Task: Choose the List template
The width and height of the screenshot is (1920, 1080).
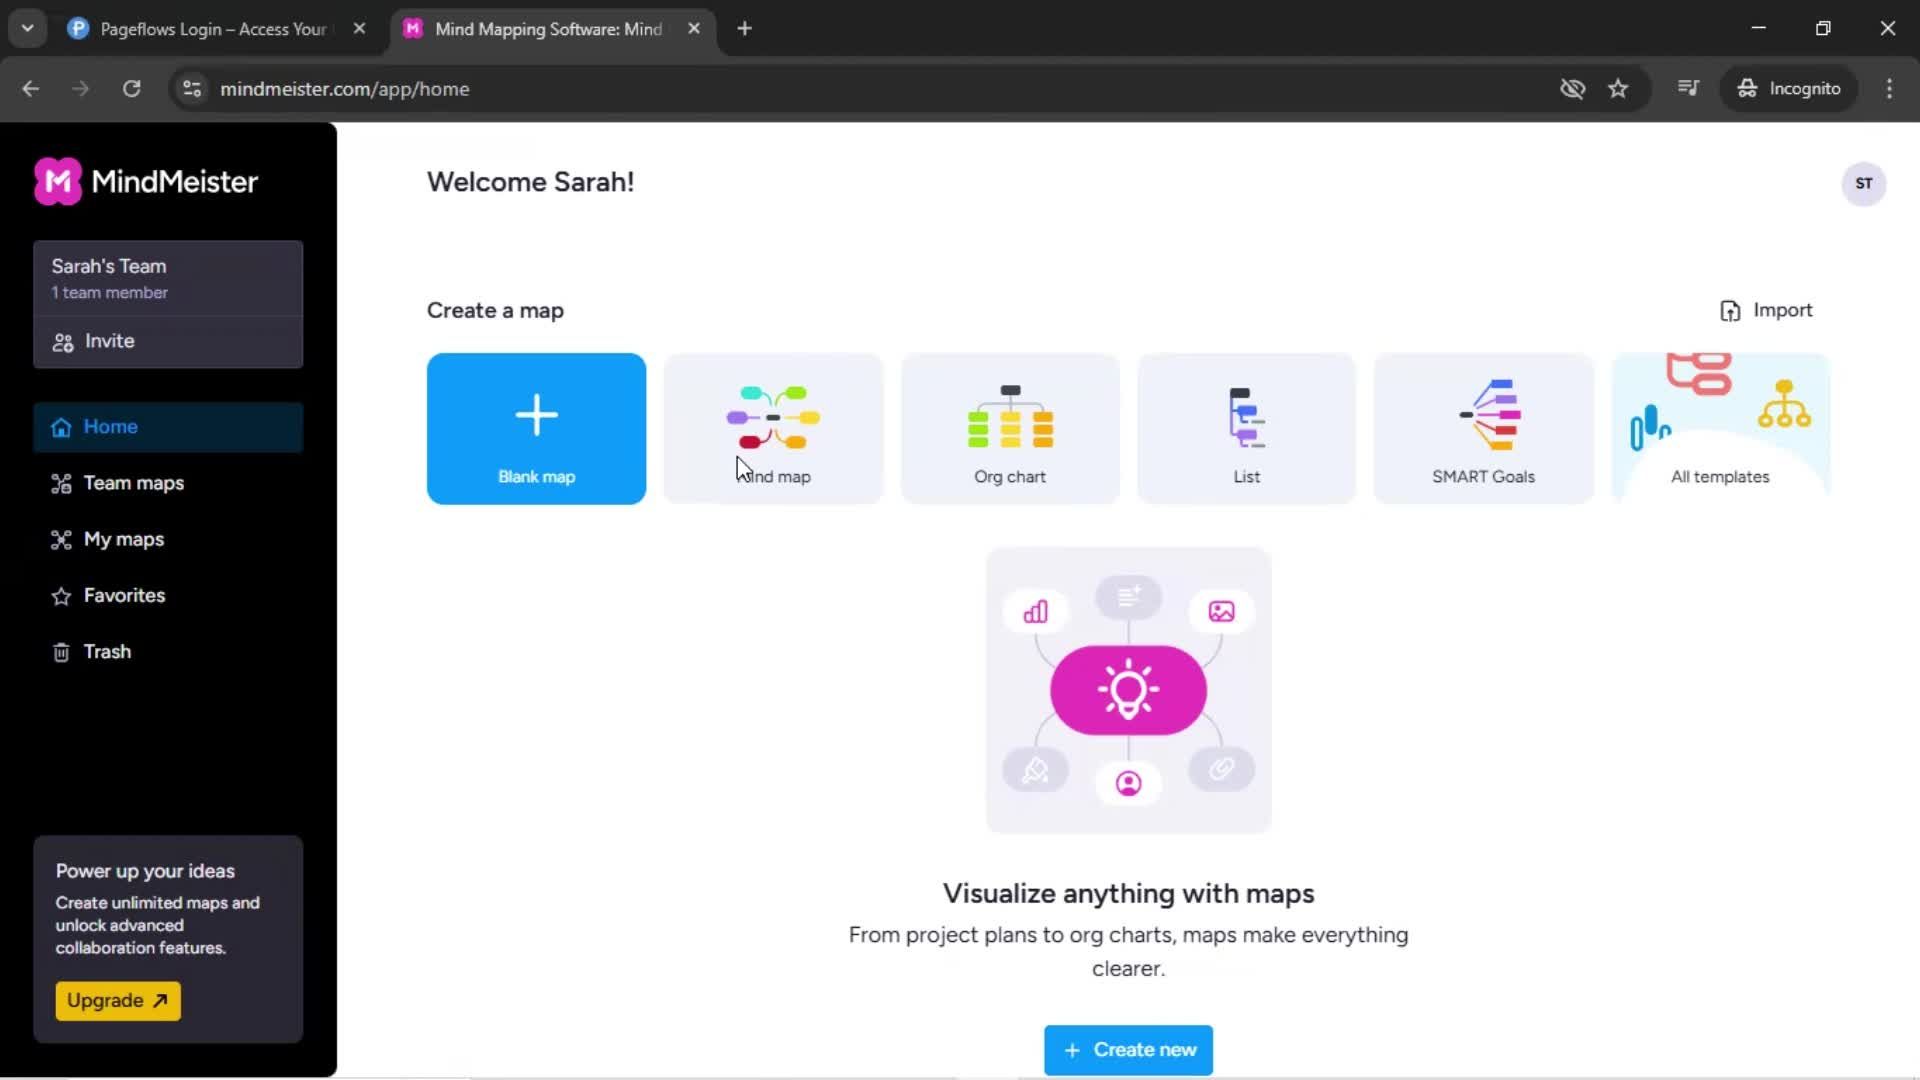Action: click(1246, 428)
